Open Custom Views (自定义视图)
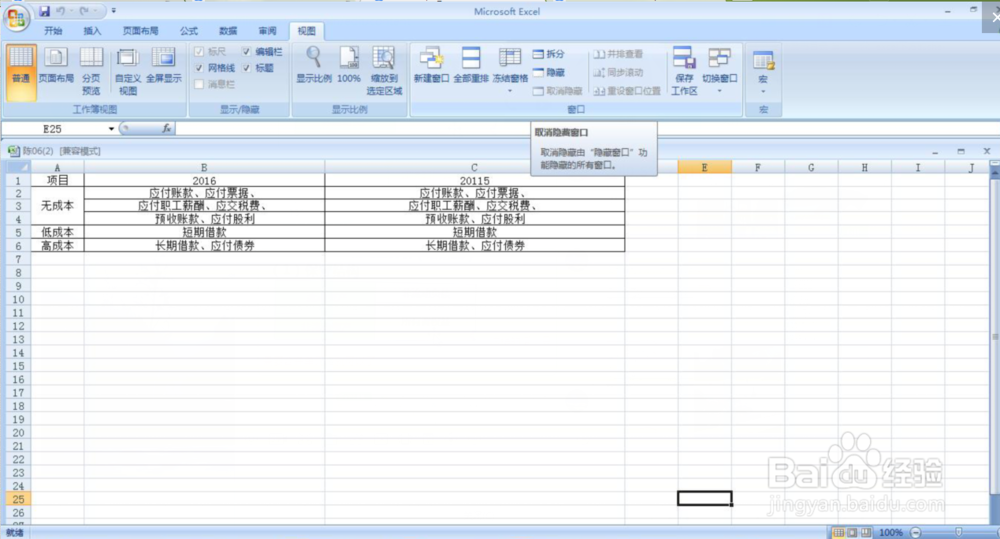 pos(128,71)
